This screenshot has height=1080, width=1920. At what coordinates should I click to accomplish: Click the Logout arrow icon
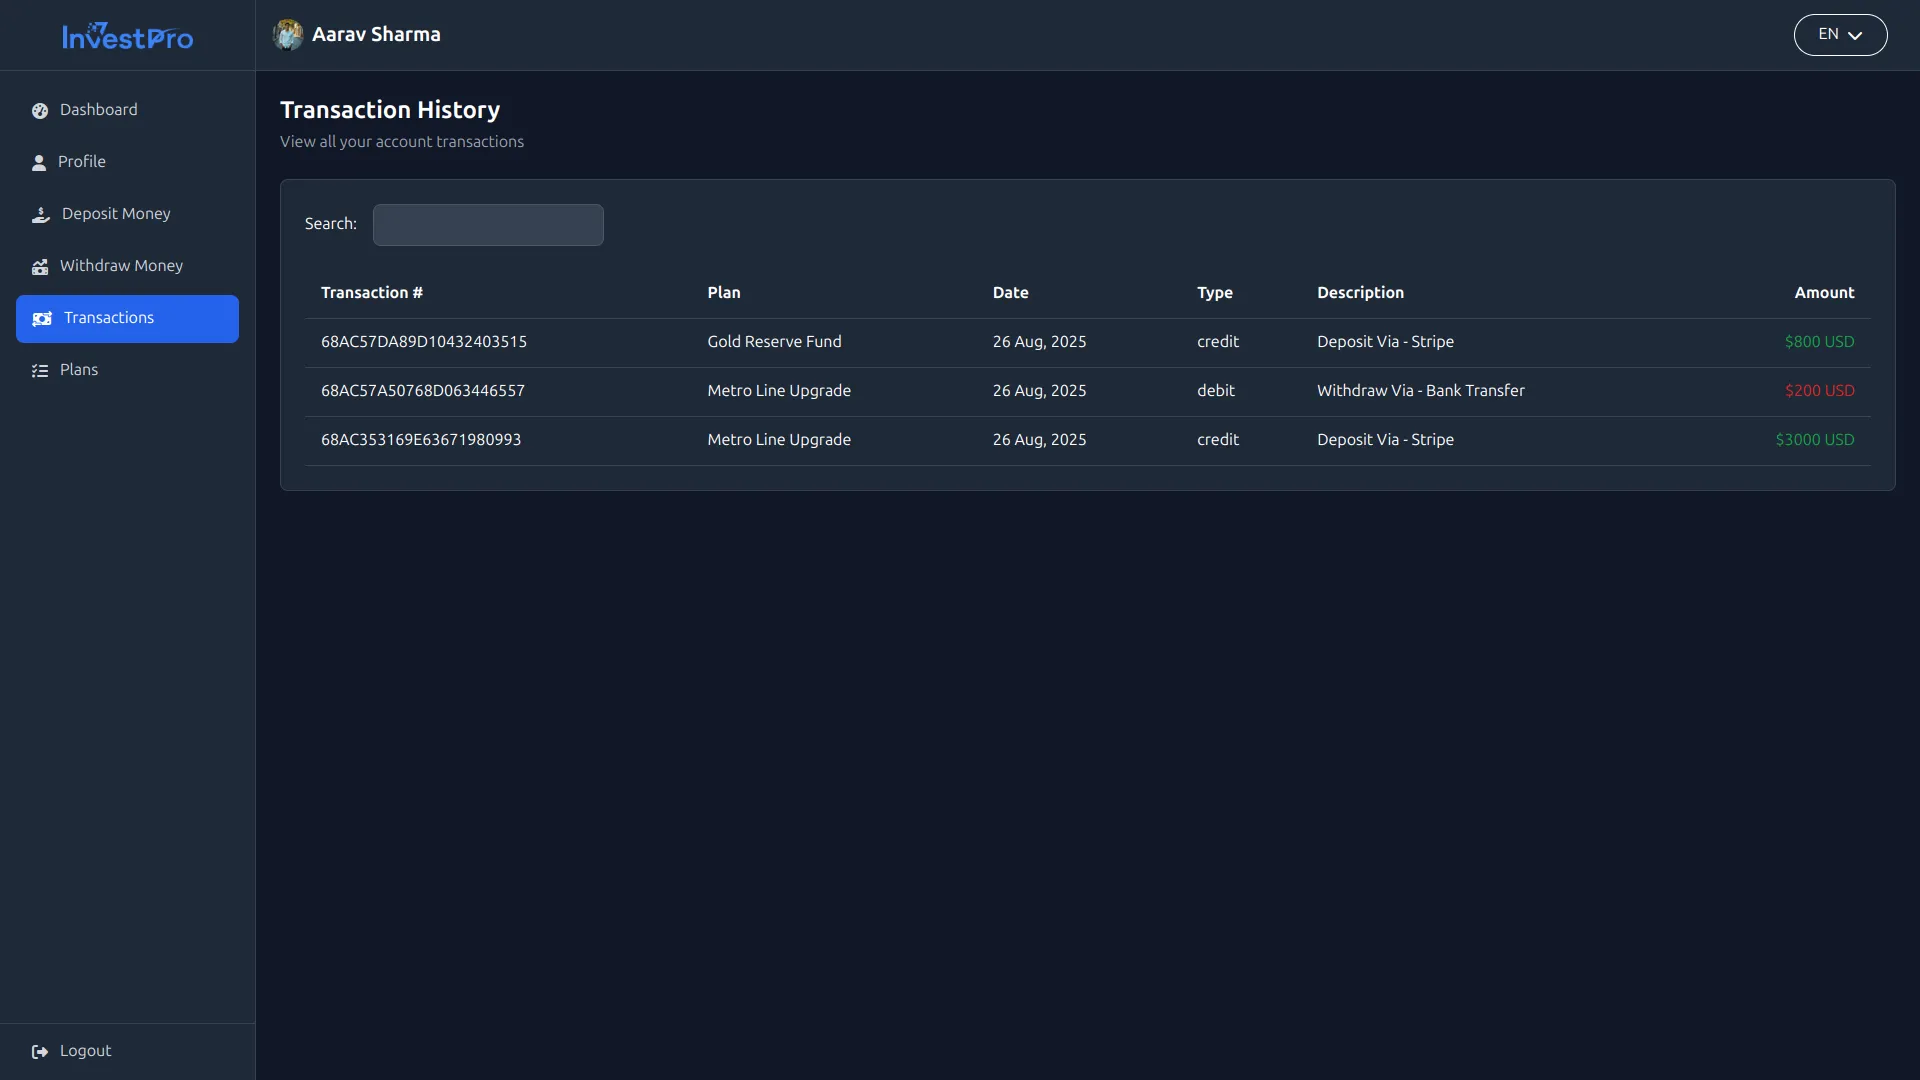tap(40, 1052)
